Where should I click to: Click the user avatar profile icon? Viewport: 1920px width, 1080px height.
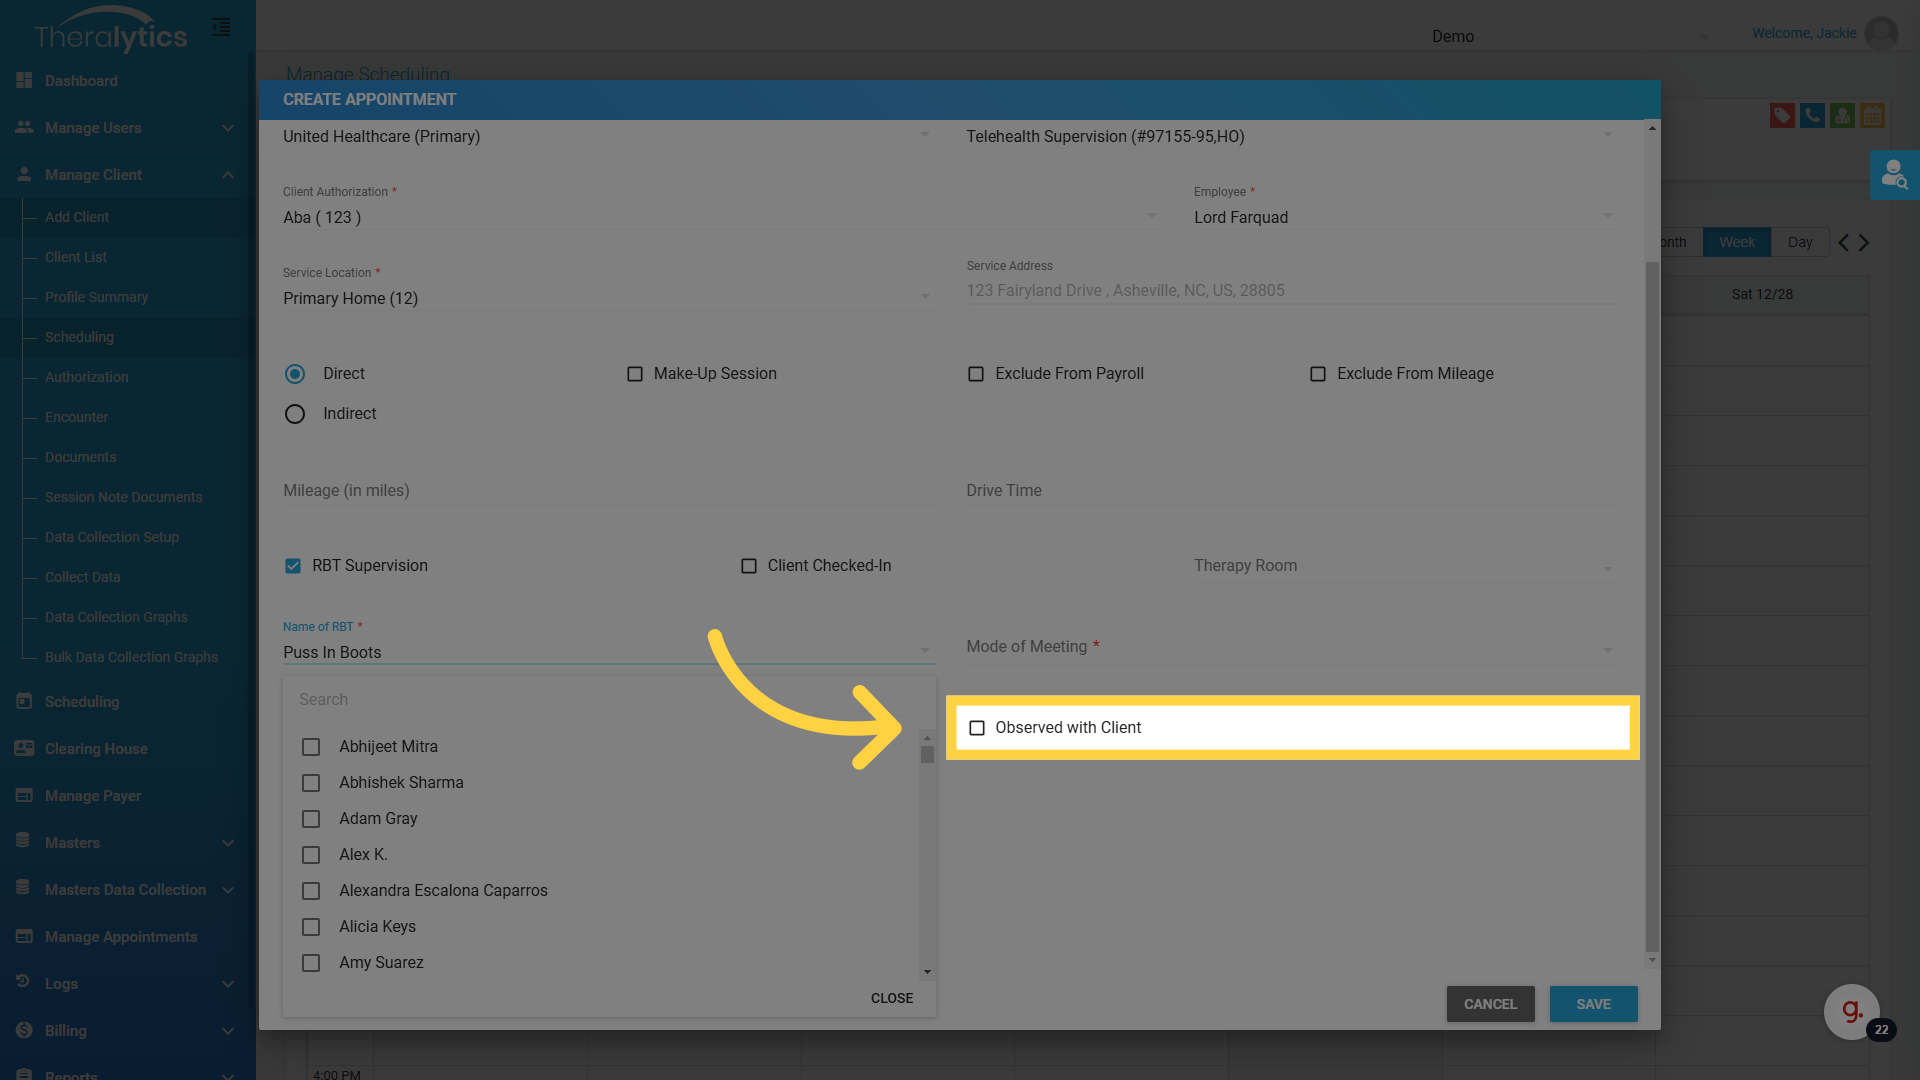1881,34
